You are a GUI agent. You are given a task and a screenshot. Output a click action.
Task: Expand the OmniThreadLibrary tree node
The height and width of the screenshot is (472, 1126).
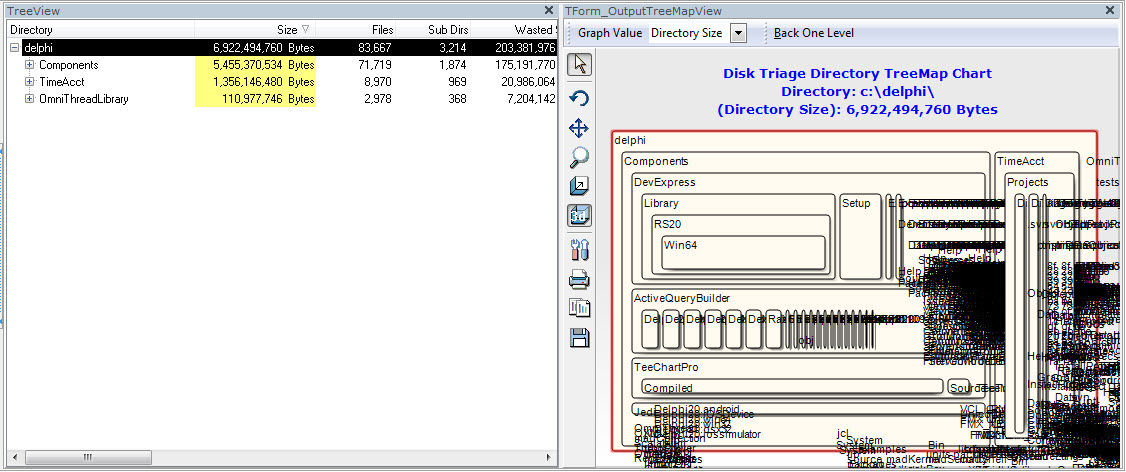(x=29, y=98)
